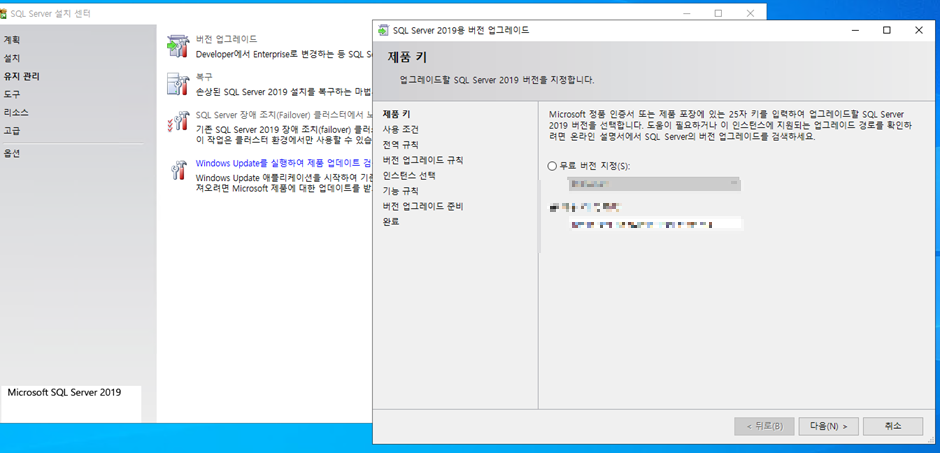Image resolution: width=940 pixels, height=453 pixels.
Task: Minimize the 버전 업그레이드 dialog window
Action: click(x=854, y=30)
